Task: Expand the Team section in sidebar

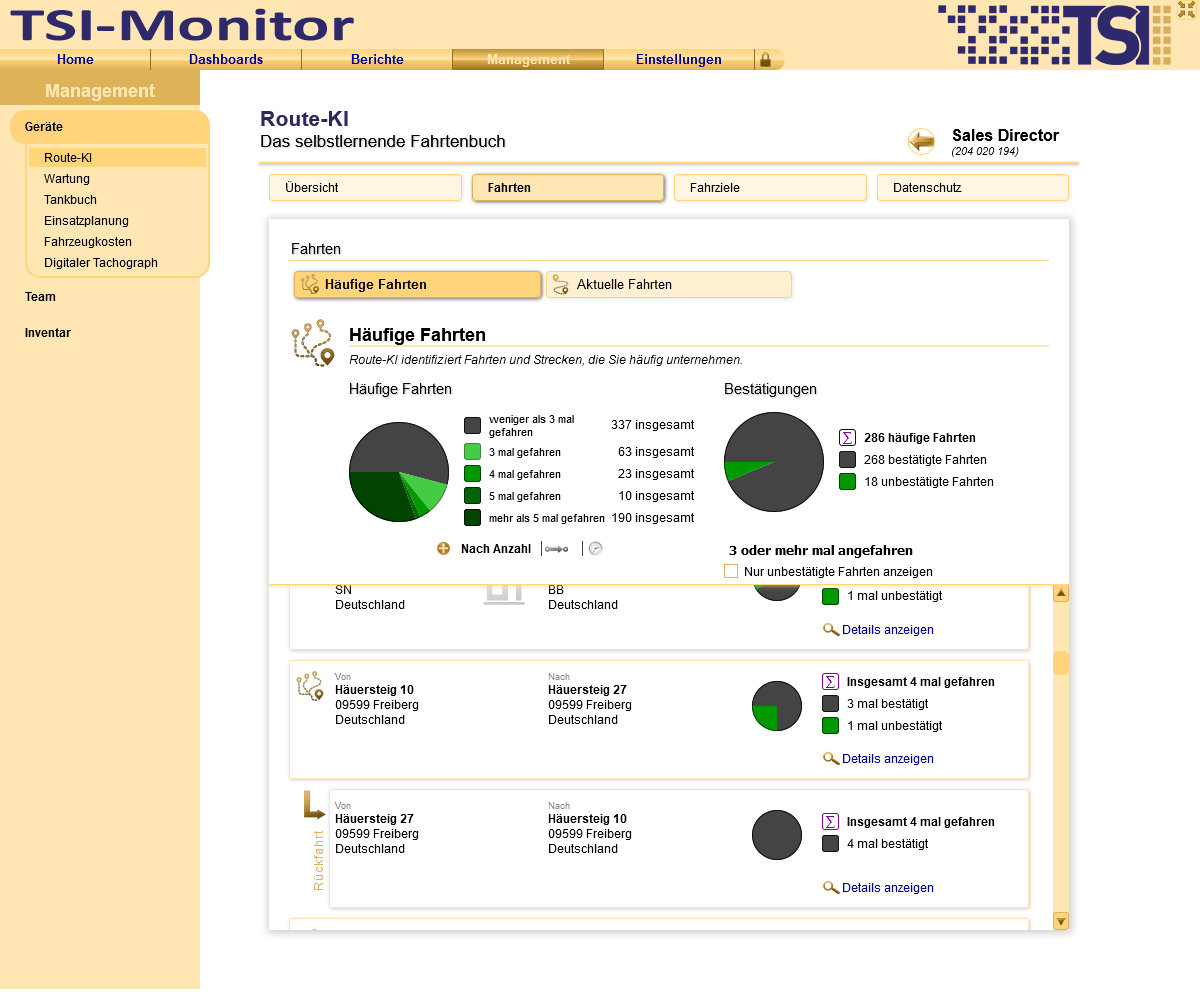Action: click(x=40, y=297)
